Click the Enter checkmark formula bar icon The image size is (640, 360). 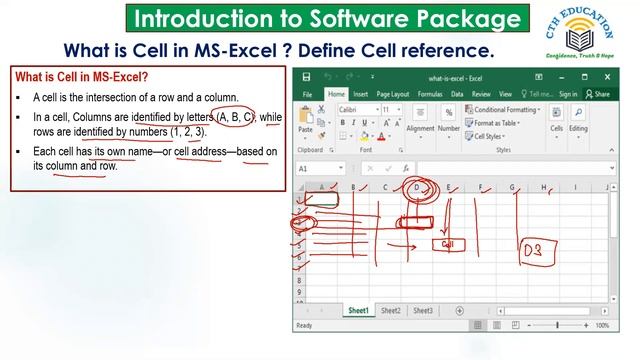click(388, 169)
